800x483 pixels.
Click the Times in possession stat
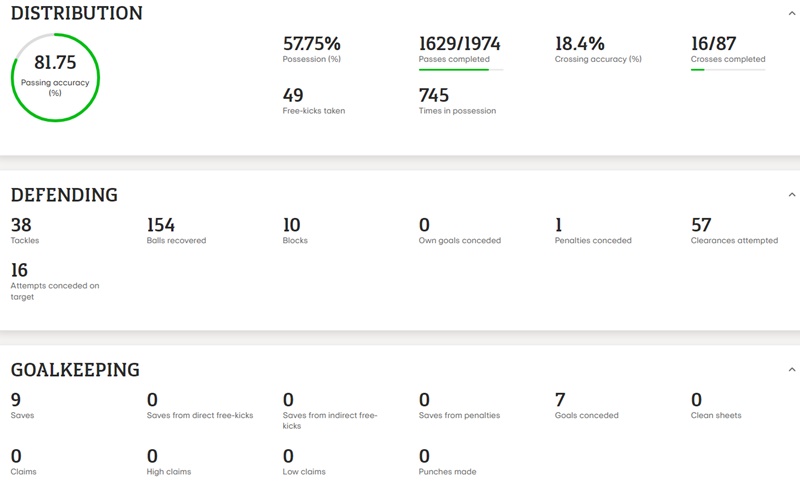(x=456, y=101)
